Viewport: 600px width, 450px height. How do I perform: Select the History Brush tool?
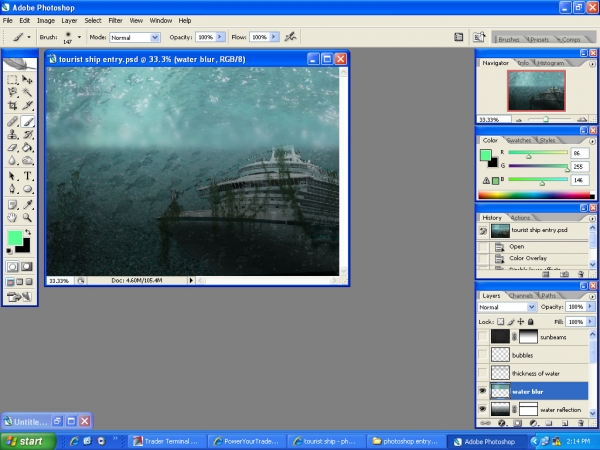coord(27,134)
